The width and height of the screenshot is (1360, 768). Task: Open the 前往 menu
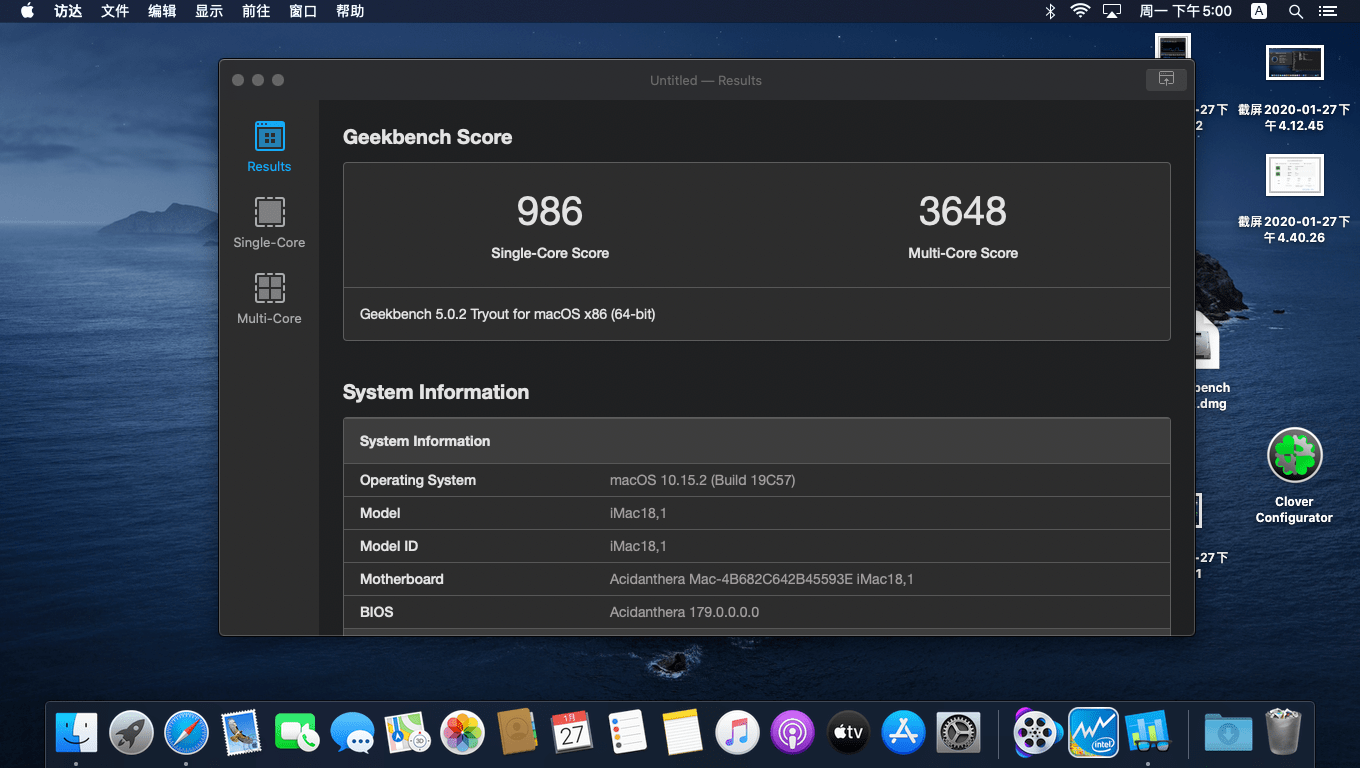point(256,11)
